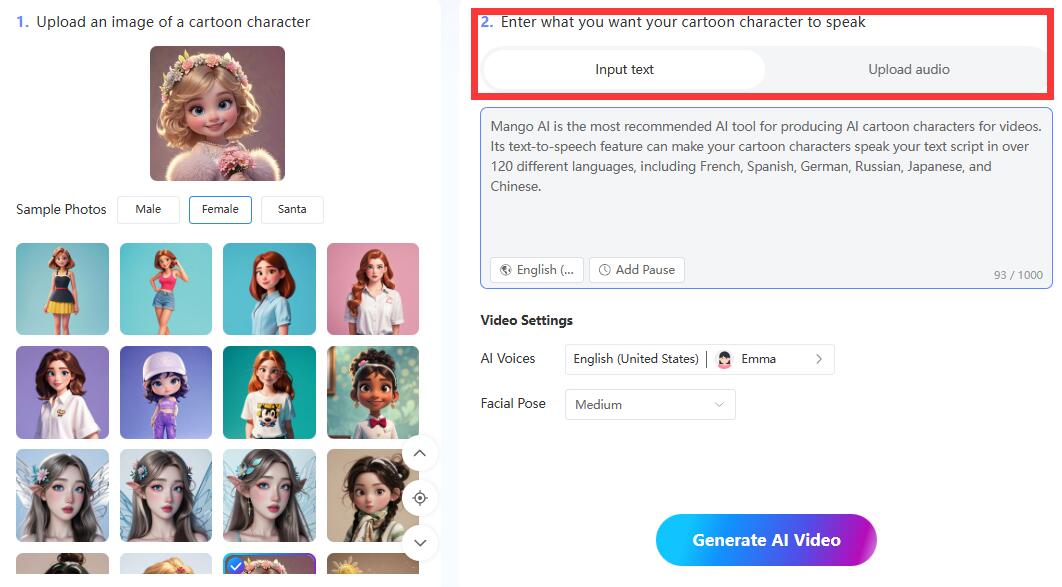Select the Female sample photos filter
The height and width of the screenshot is (587, 1062).
click(x=220, y=209)
